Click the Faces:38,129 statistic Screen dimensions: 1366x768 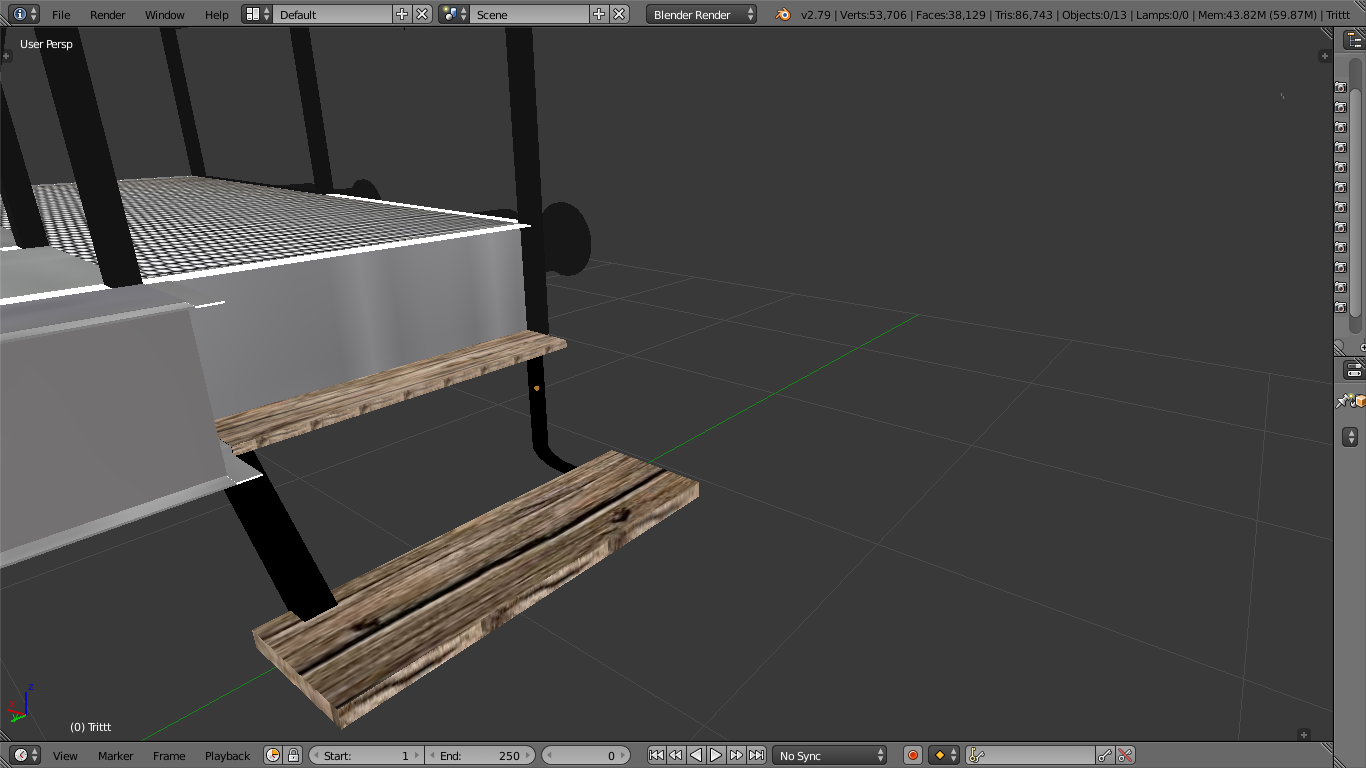(949, 15)
